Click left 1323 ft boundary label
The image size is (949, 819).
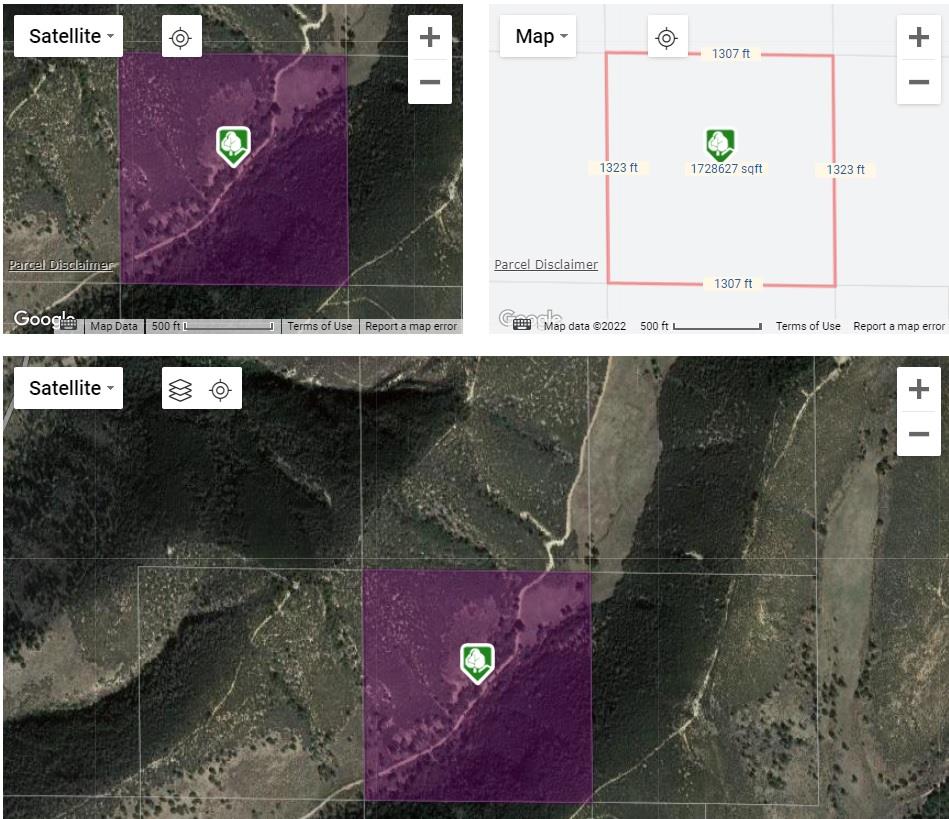(x=619, y=168)
